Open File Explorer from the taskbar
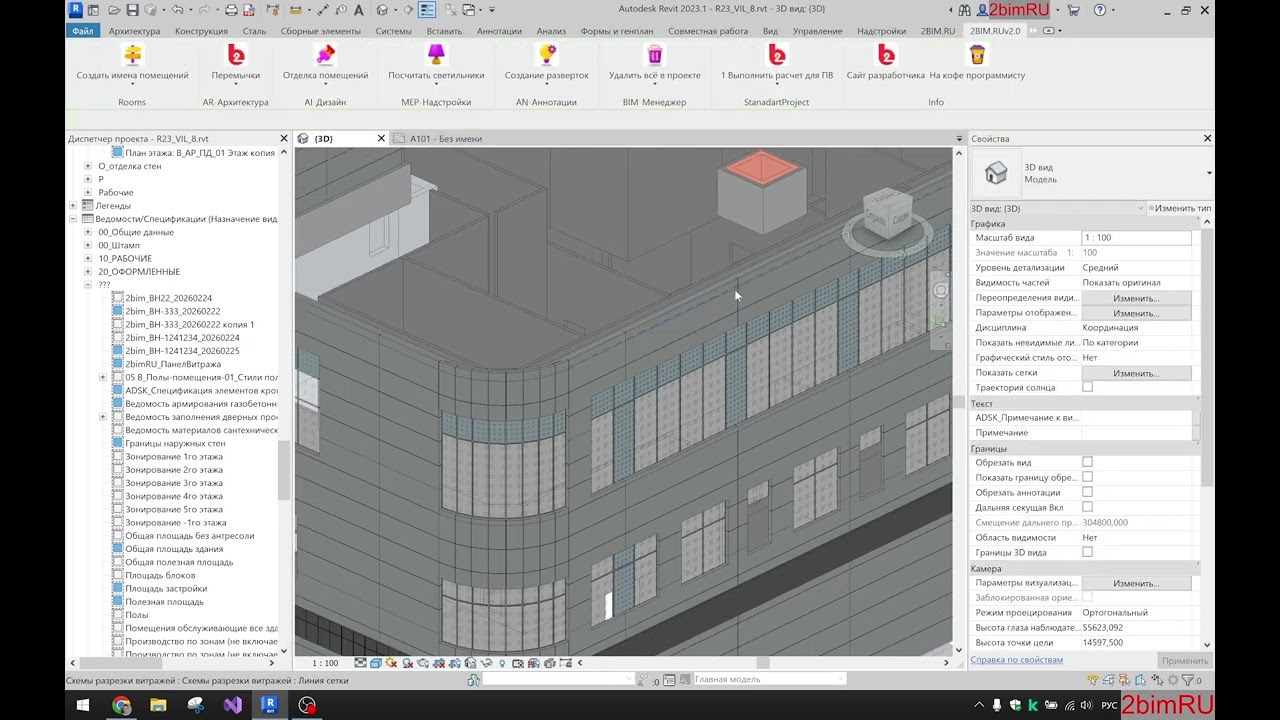Screen dimensions: 1280x720 tap(158, 705)
